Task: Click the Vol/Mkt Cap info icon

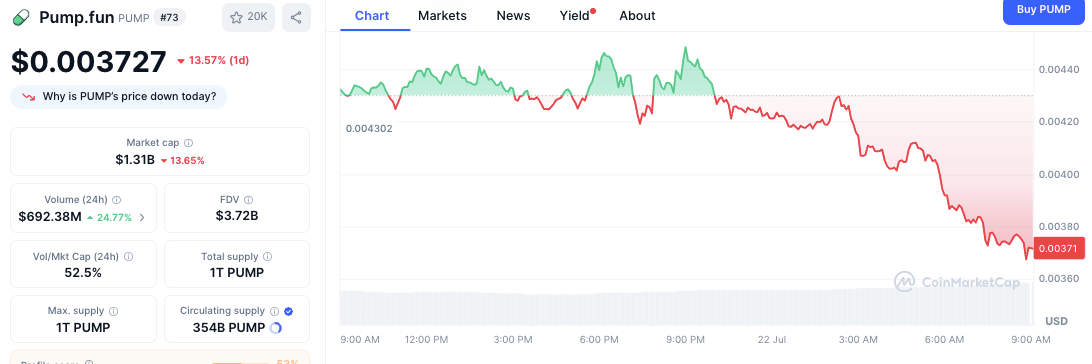Action: point(128,256)
